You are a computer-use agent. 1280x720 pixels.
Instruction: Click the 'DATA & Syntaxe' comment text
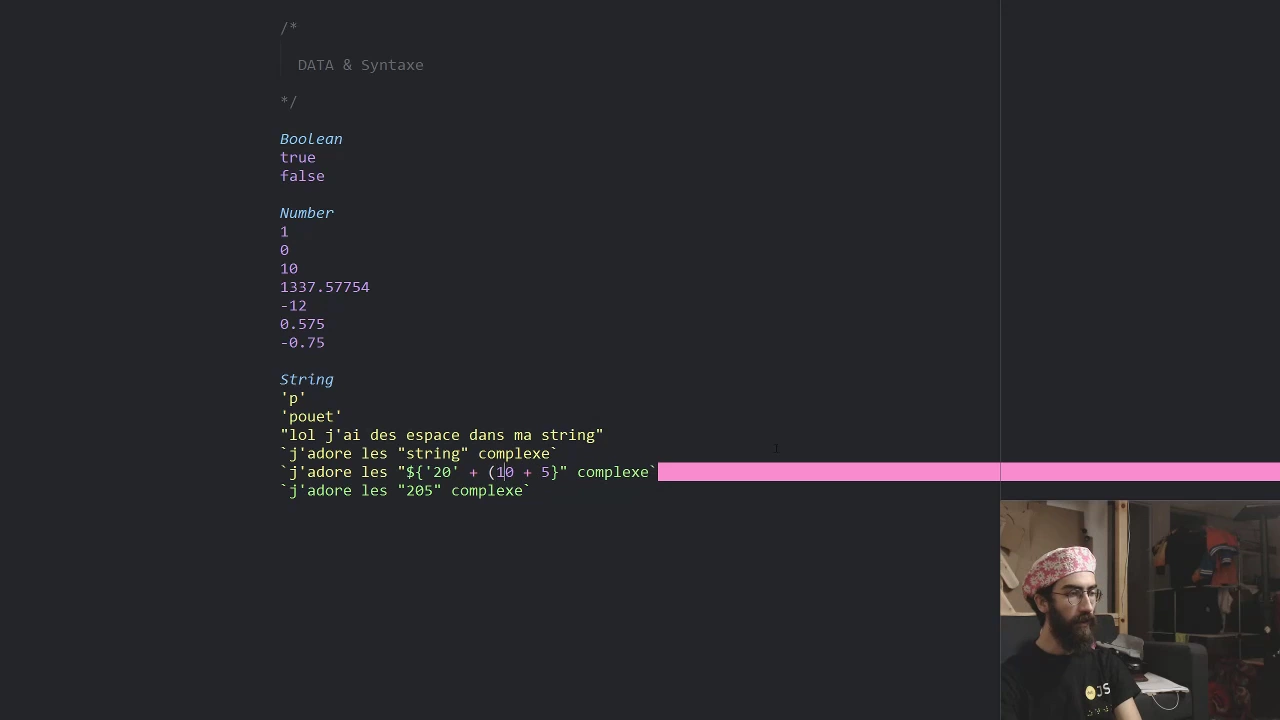point(360,65)
